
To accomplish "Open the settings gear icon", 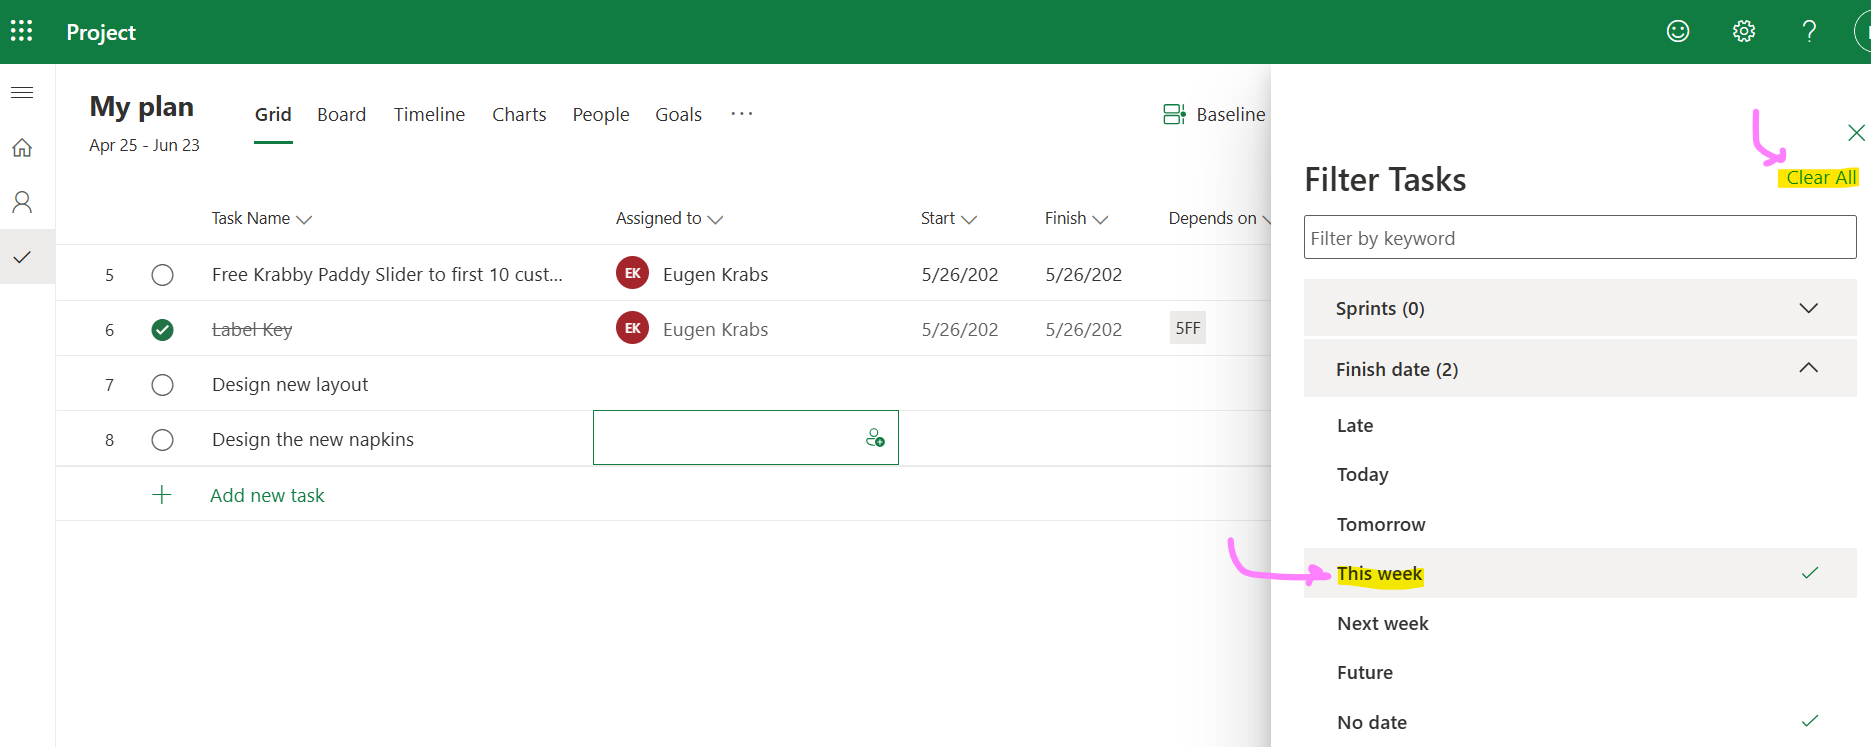I will 1744,31.
